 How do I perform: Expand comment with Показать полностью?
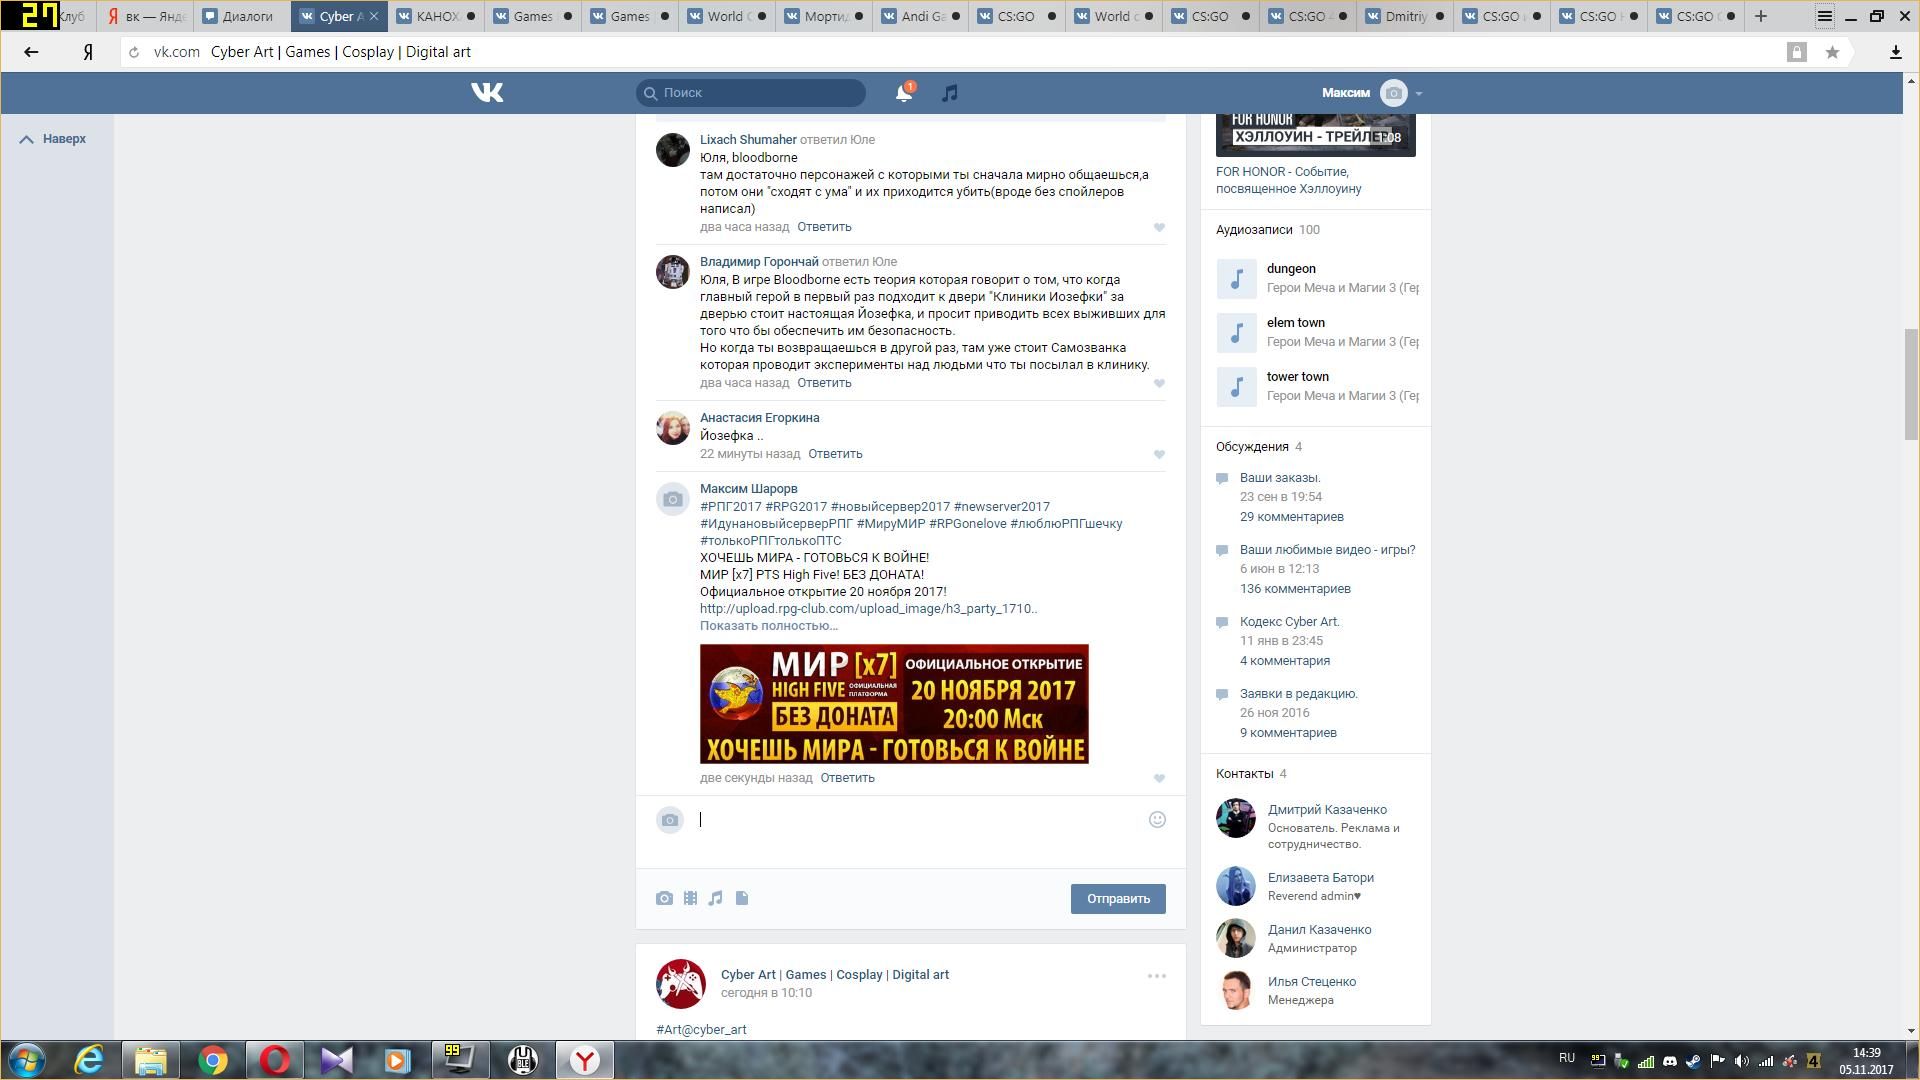click(768, 626)
